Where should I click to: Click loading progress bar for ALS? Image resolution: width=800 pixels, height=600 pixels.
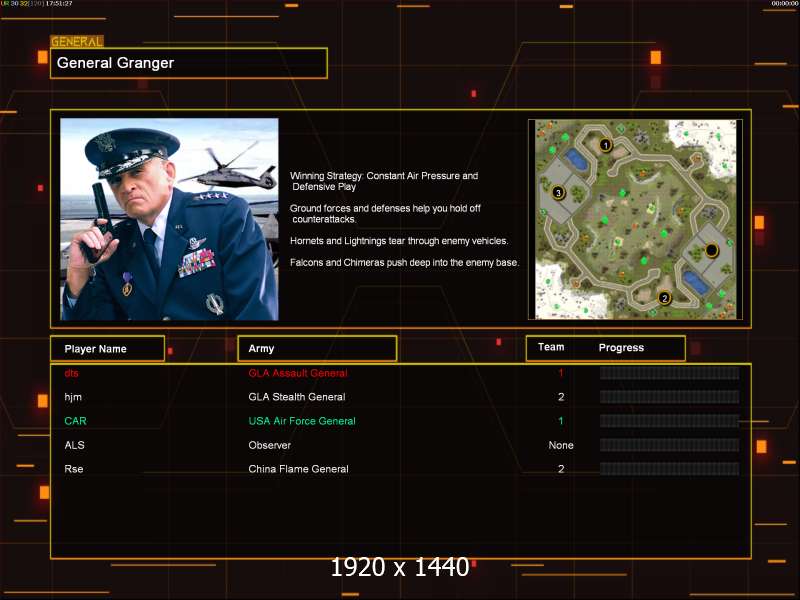pyautogui.click(x=669, y=445)
